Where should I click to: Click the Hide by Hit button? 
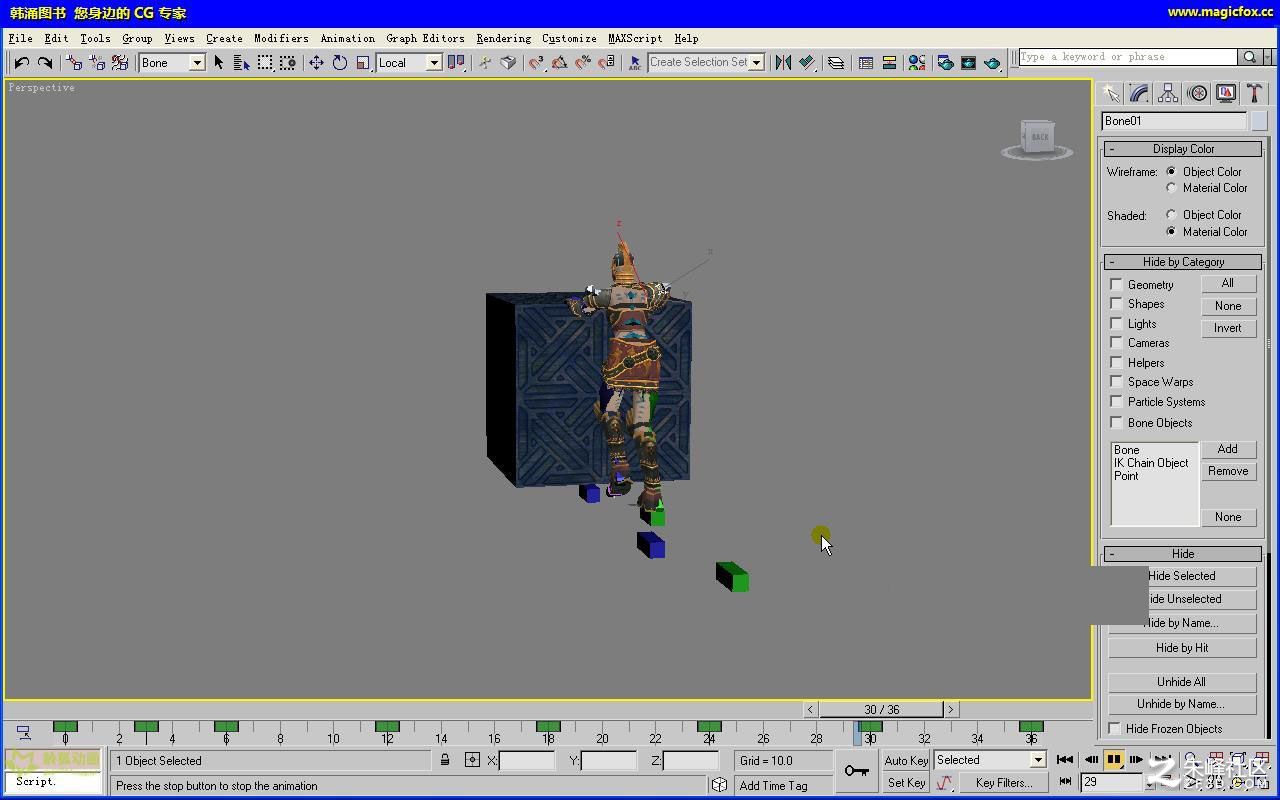[x=1182, y=648]
